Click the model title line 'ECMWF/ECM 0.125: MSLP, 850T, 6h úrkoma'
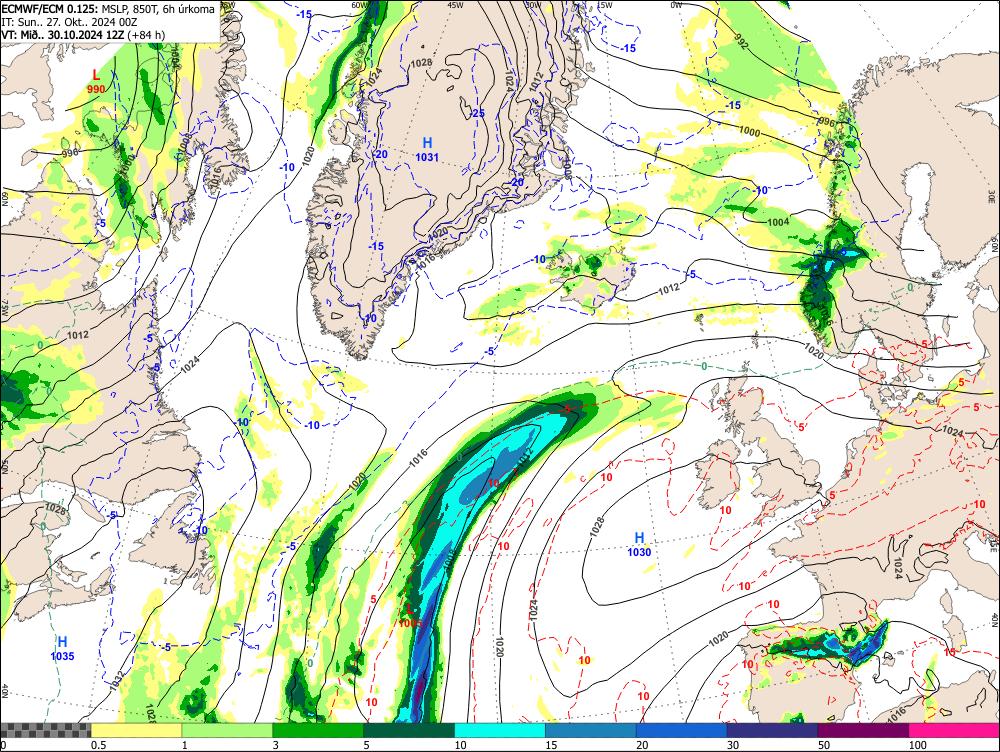 coord(108,9)
